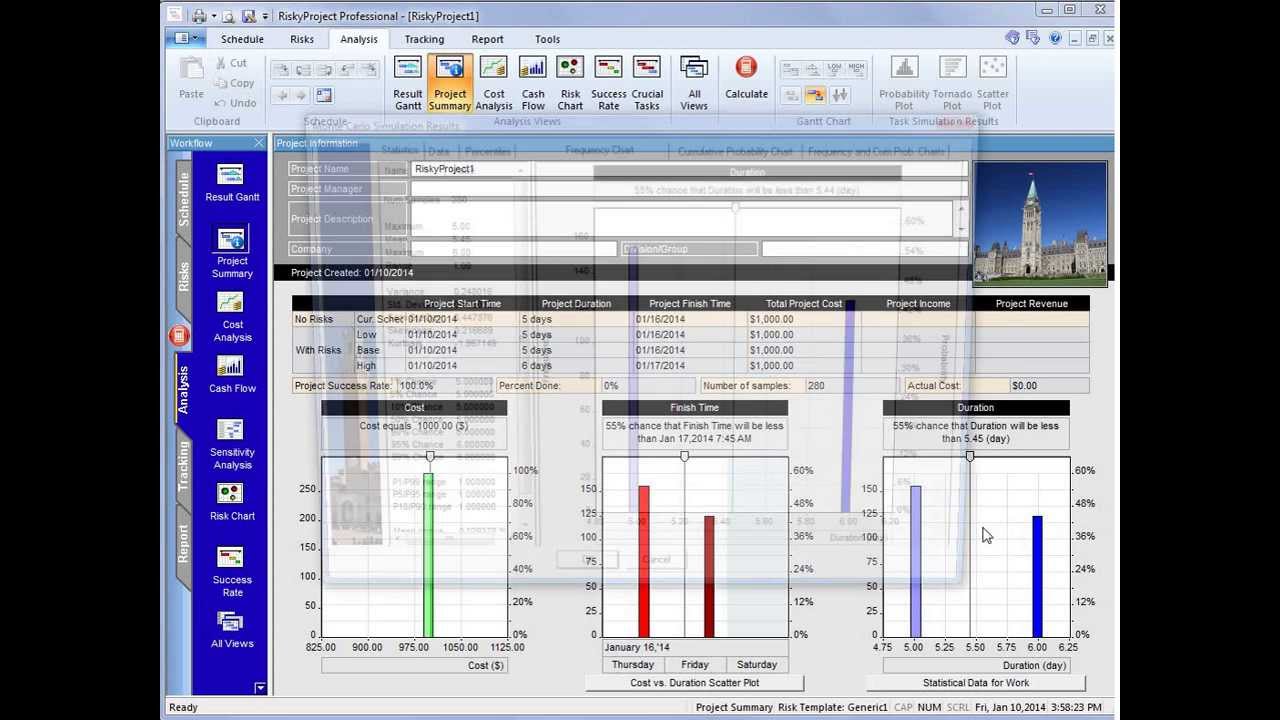Screen dimensions: 1280x720
Task: Open the Cash Flow ribbon view
Action: (533, 83)
